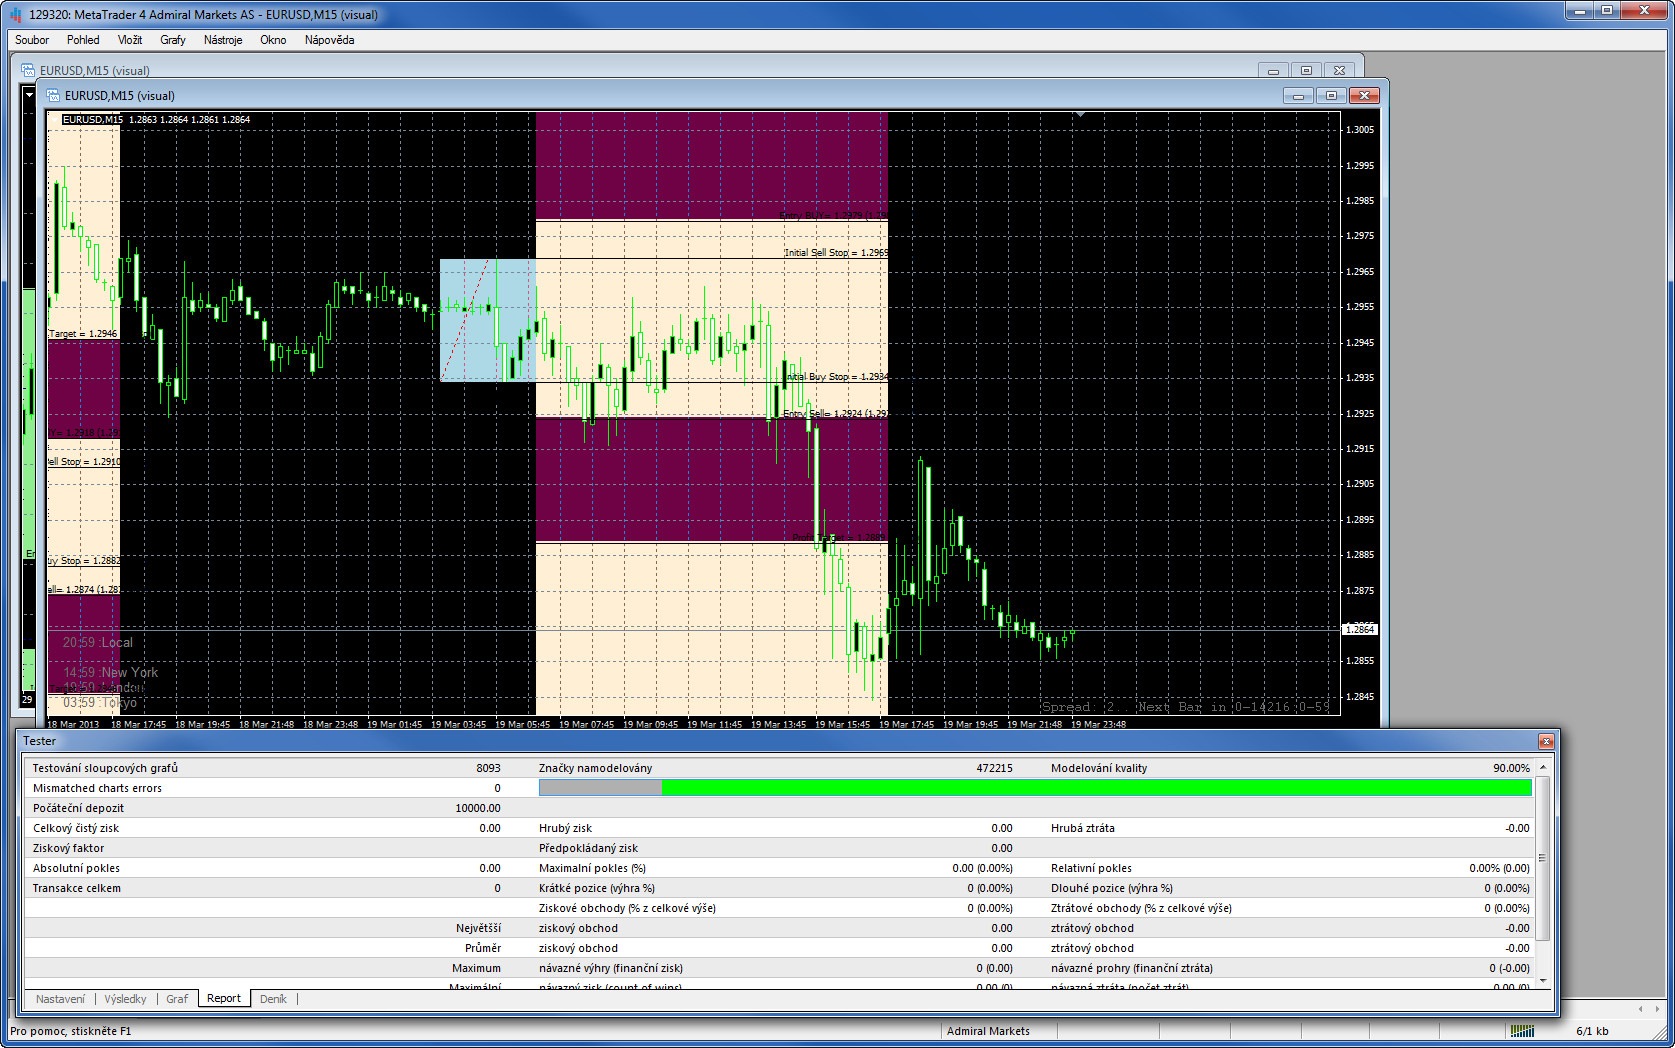Open the Nástroje menu
Image resolution: width=1675 pixels, height=1048 pixels.
coord(223,40)
